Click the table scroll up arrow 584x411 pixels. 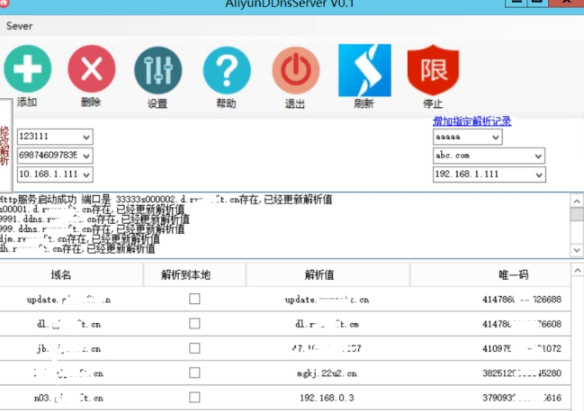[x=578, y=270]
